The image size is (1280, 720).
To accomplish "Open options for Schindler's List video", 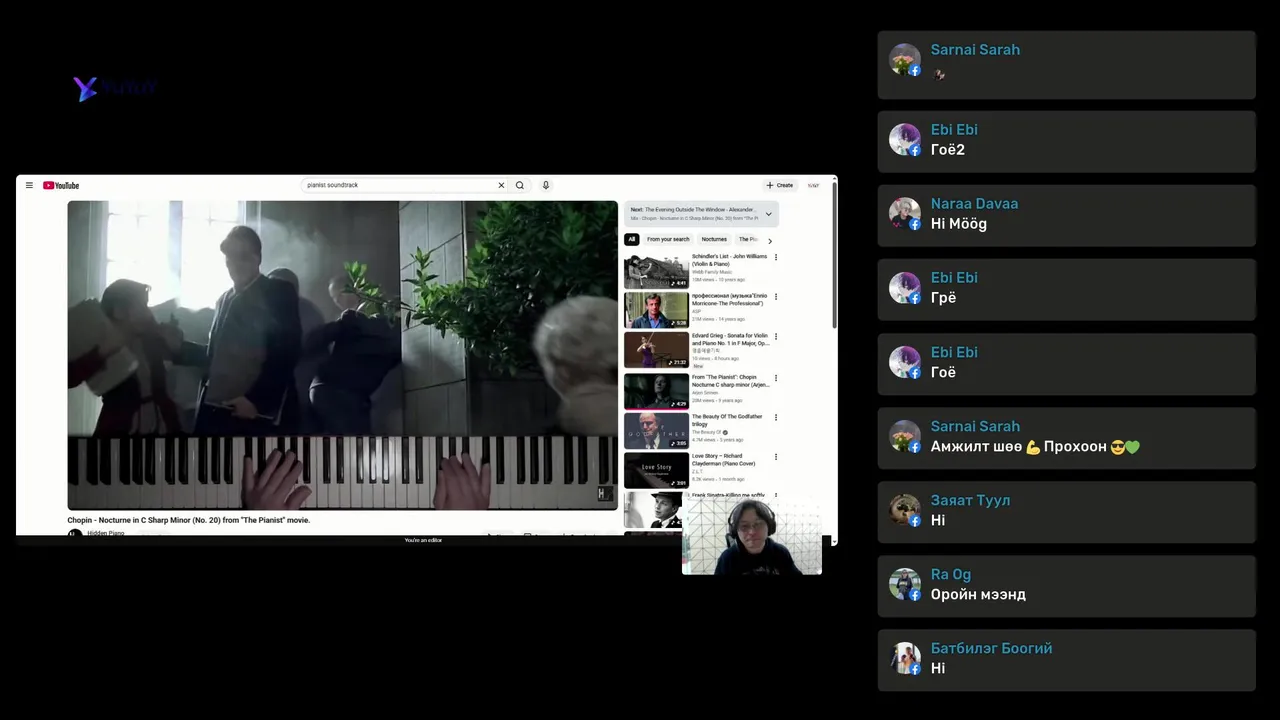I will tap(776, 257).
